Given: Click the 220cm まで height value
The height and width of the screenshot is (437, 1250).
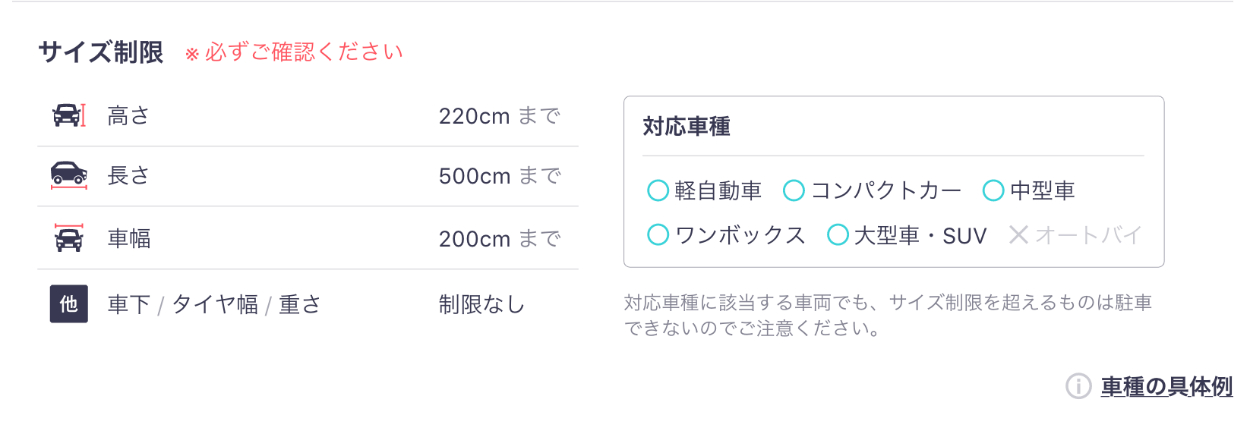Looking at the screenshot, I should 499,116.
